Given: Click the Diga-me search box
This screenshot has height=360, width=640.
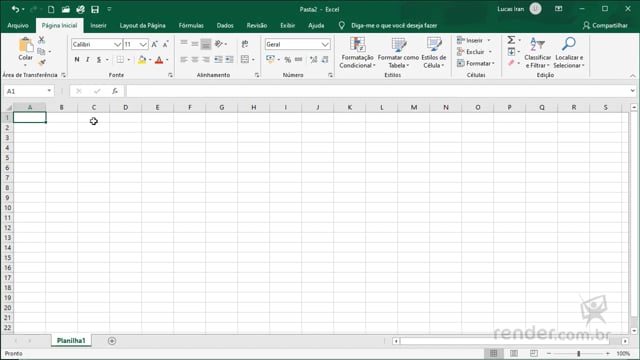Looking at the screenshot, I should (393, 25).
